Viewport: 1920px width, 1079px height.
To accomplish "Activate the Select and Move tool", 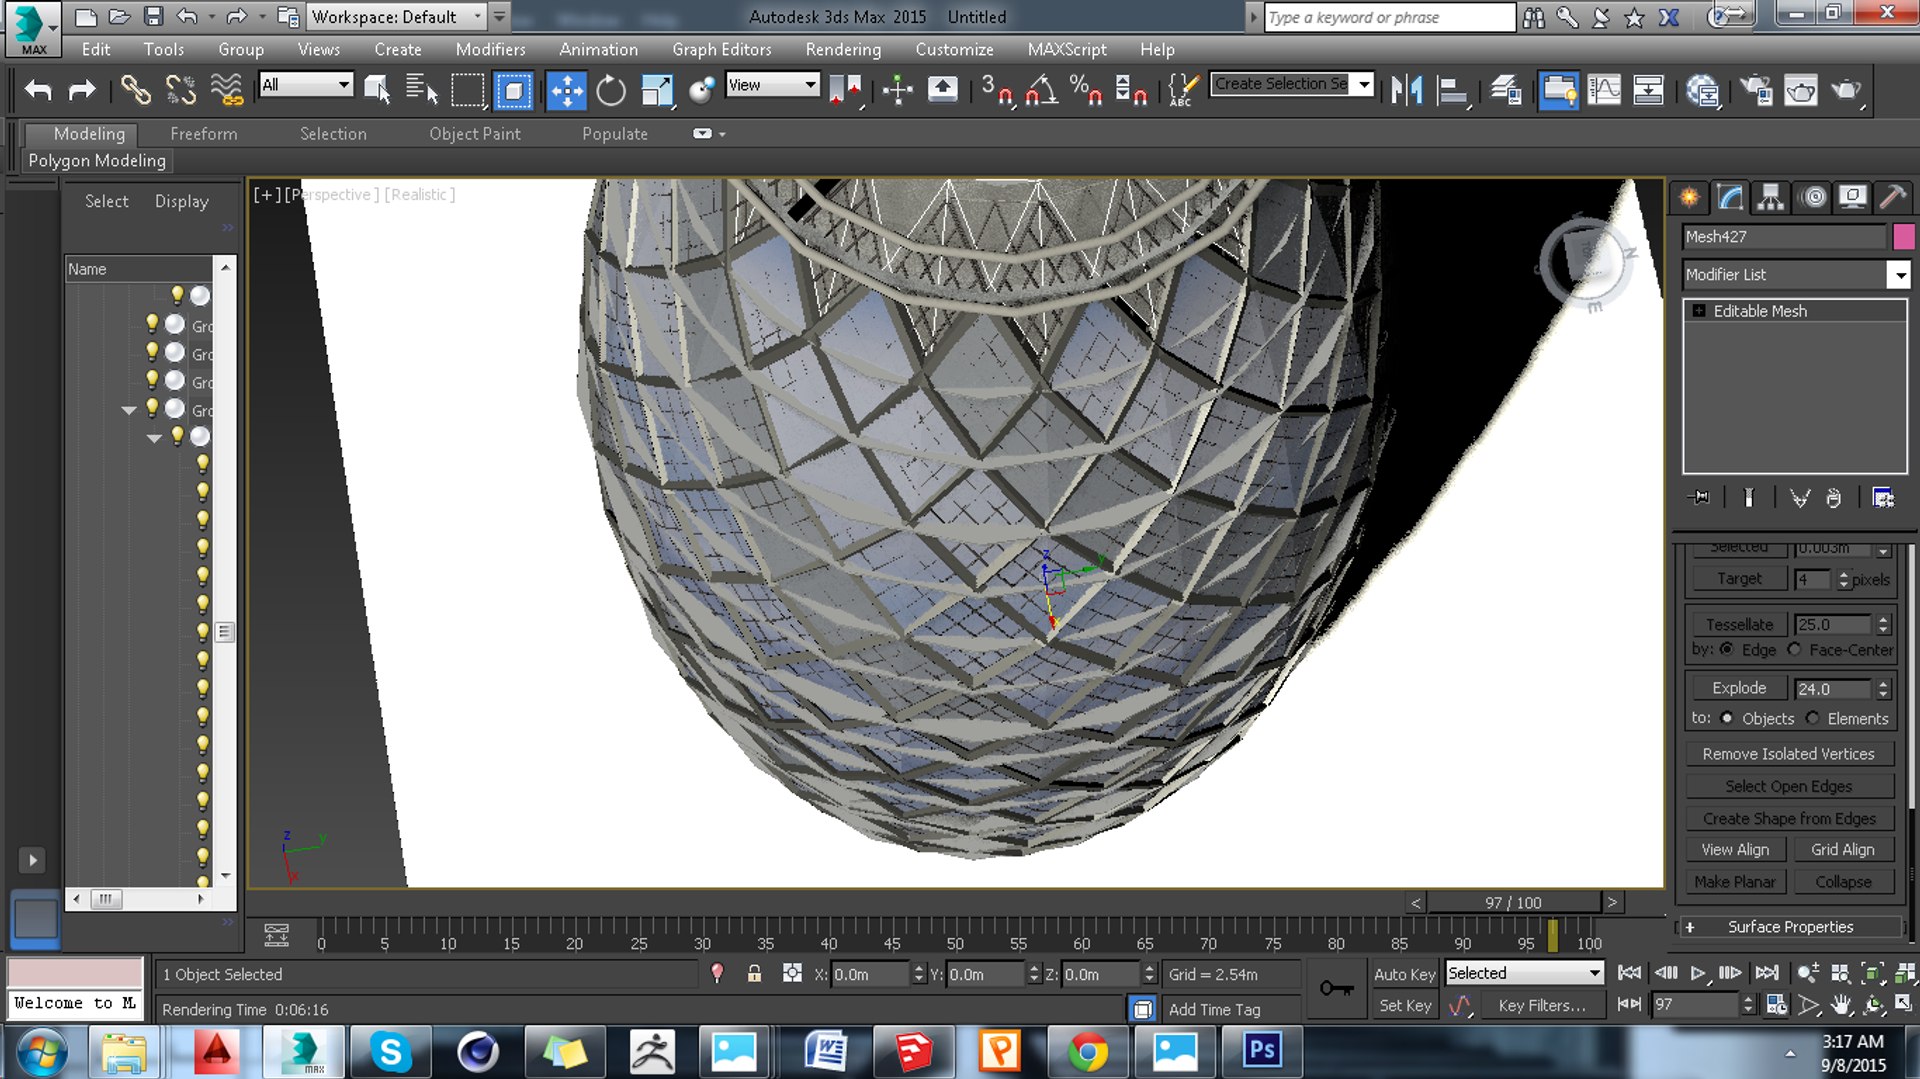I will click(x=567, y=90).
